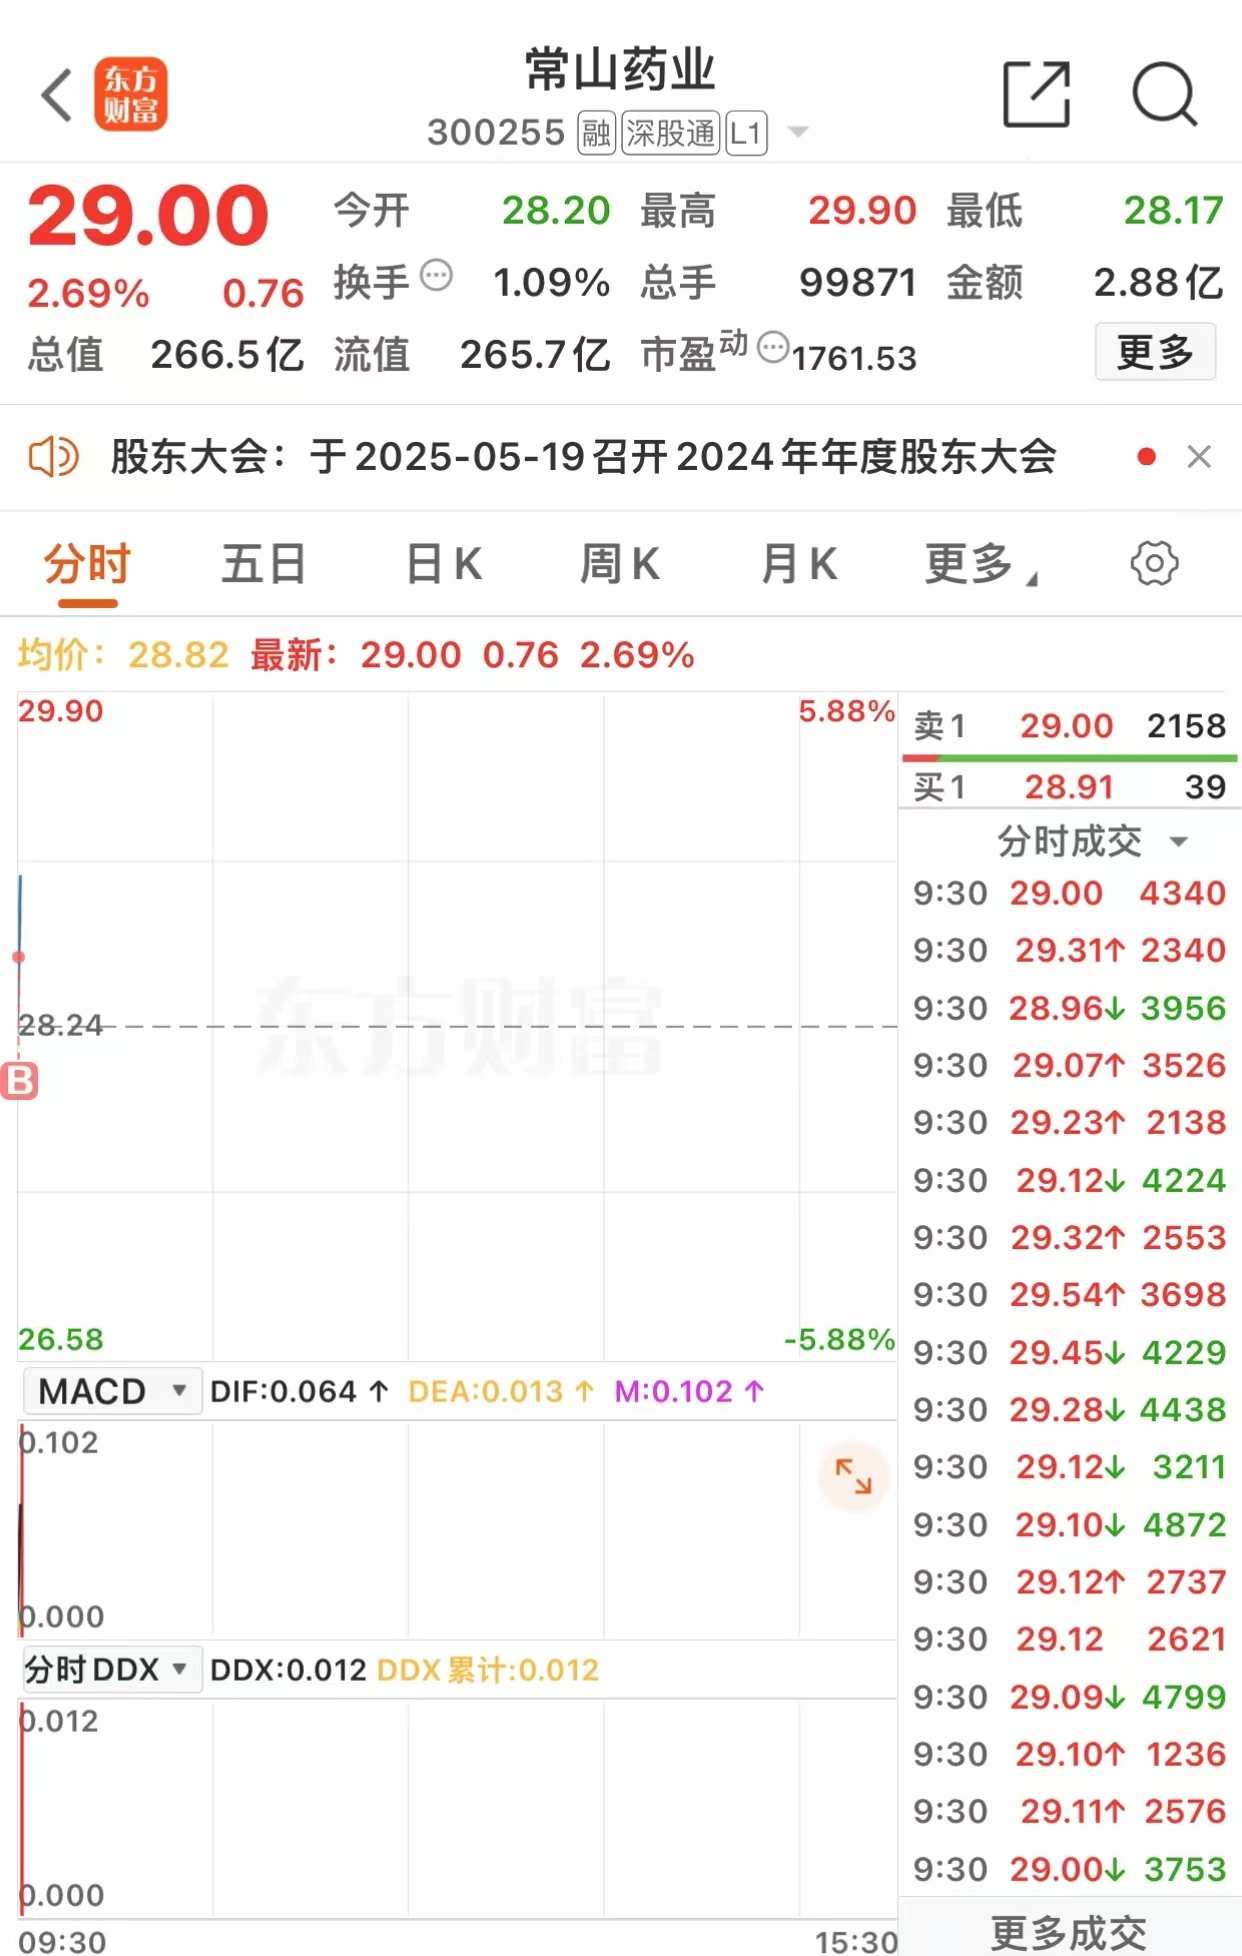This screenshot has width=1242, height=1956.
Task: Select trade row 29.31 volume 2340
Action: pos(1069,950)
